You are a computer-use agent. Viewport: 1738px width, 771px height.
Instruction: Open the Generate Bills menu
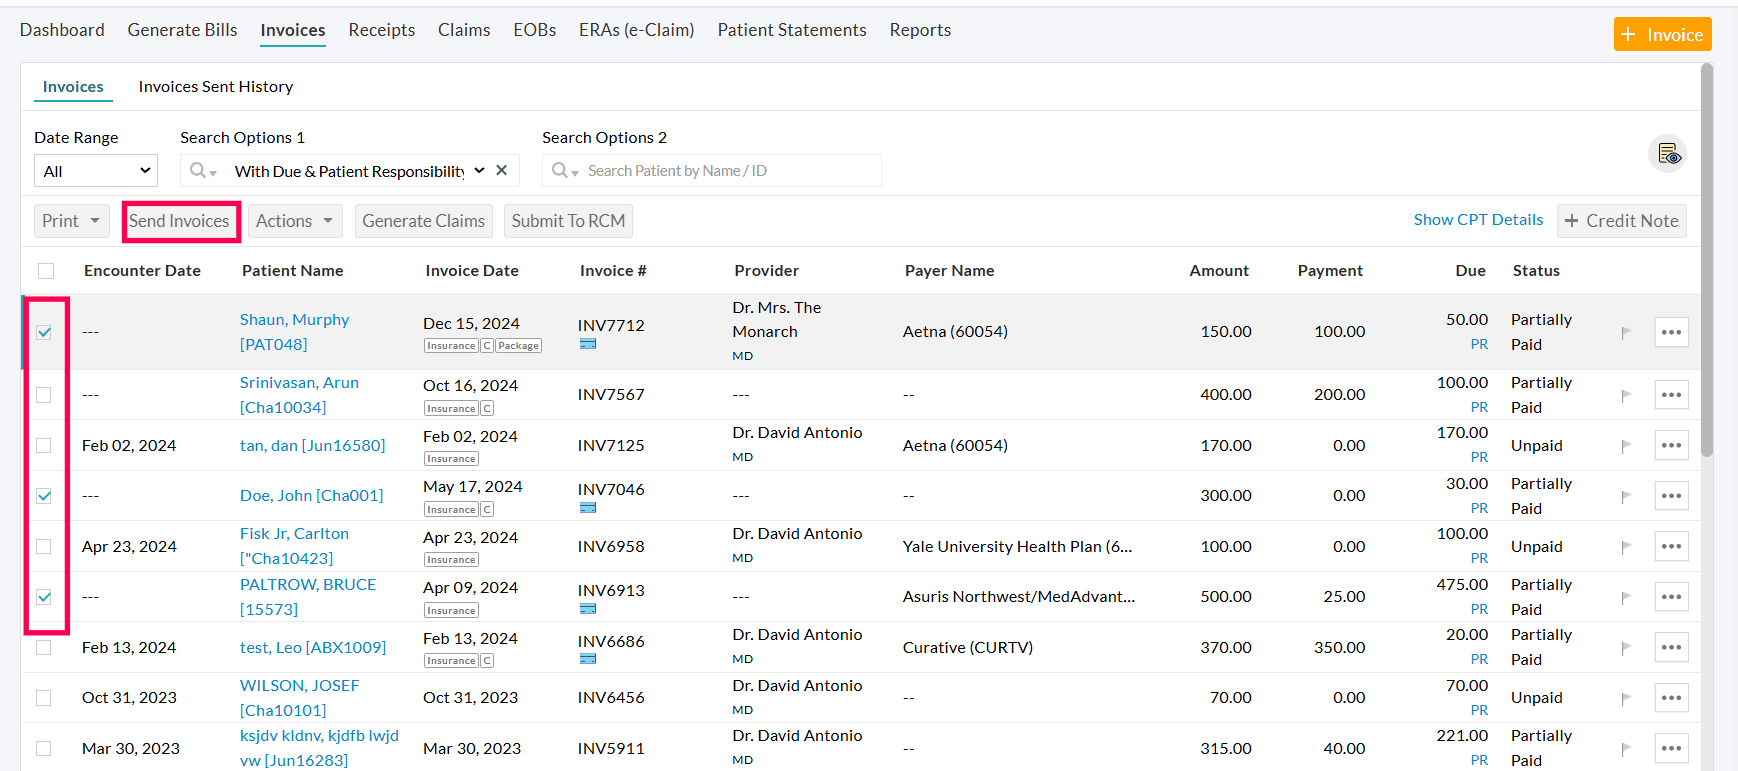(x=183, y=30)
